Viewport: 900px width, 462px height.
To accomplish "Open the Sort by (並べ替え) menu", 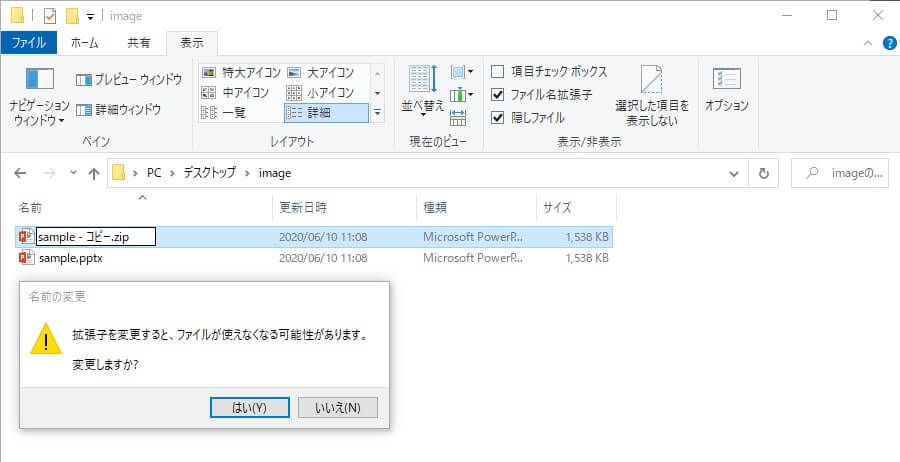I will pos(423,92).
